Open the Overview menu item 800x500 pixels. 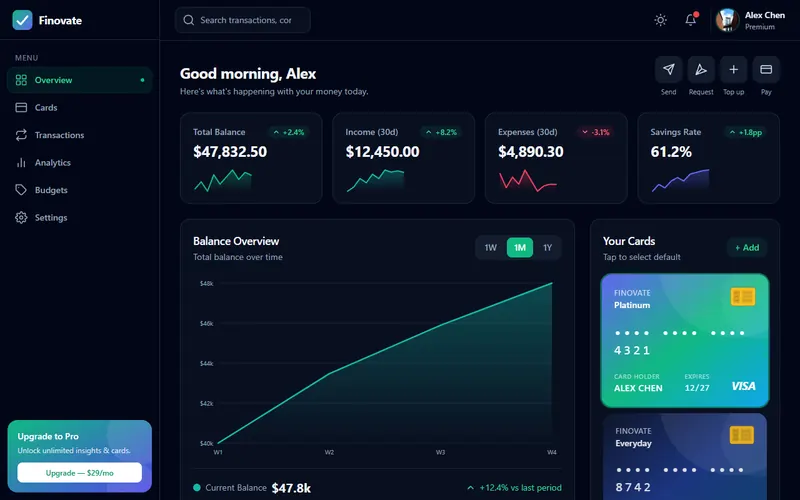point(80,80)
